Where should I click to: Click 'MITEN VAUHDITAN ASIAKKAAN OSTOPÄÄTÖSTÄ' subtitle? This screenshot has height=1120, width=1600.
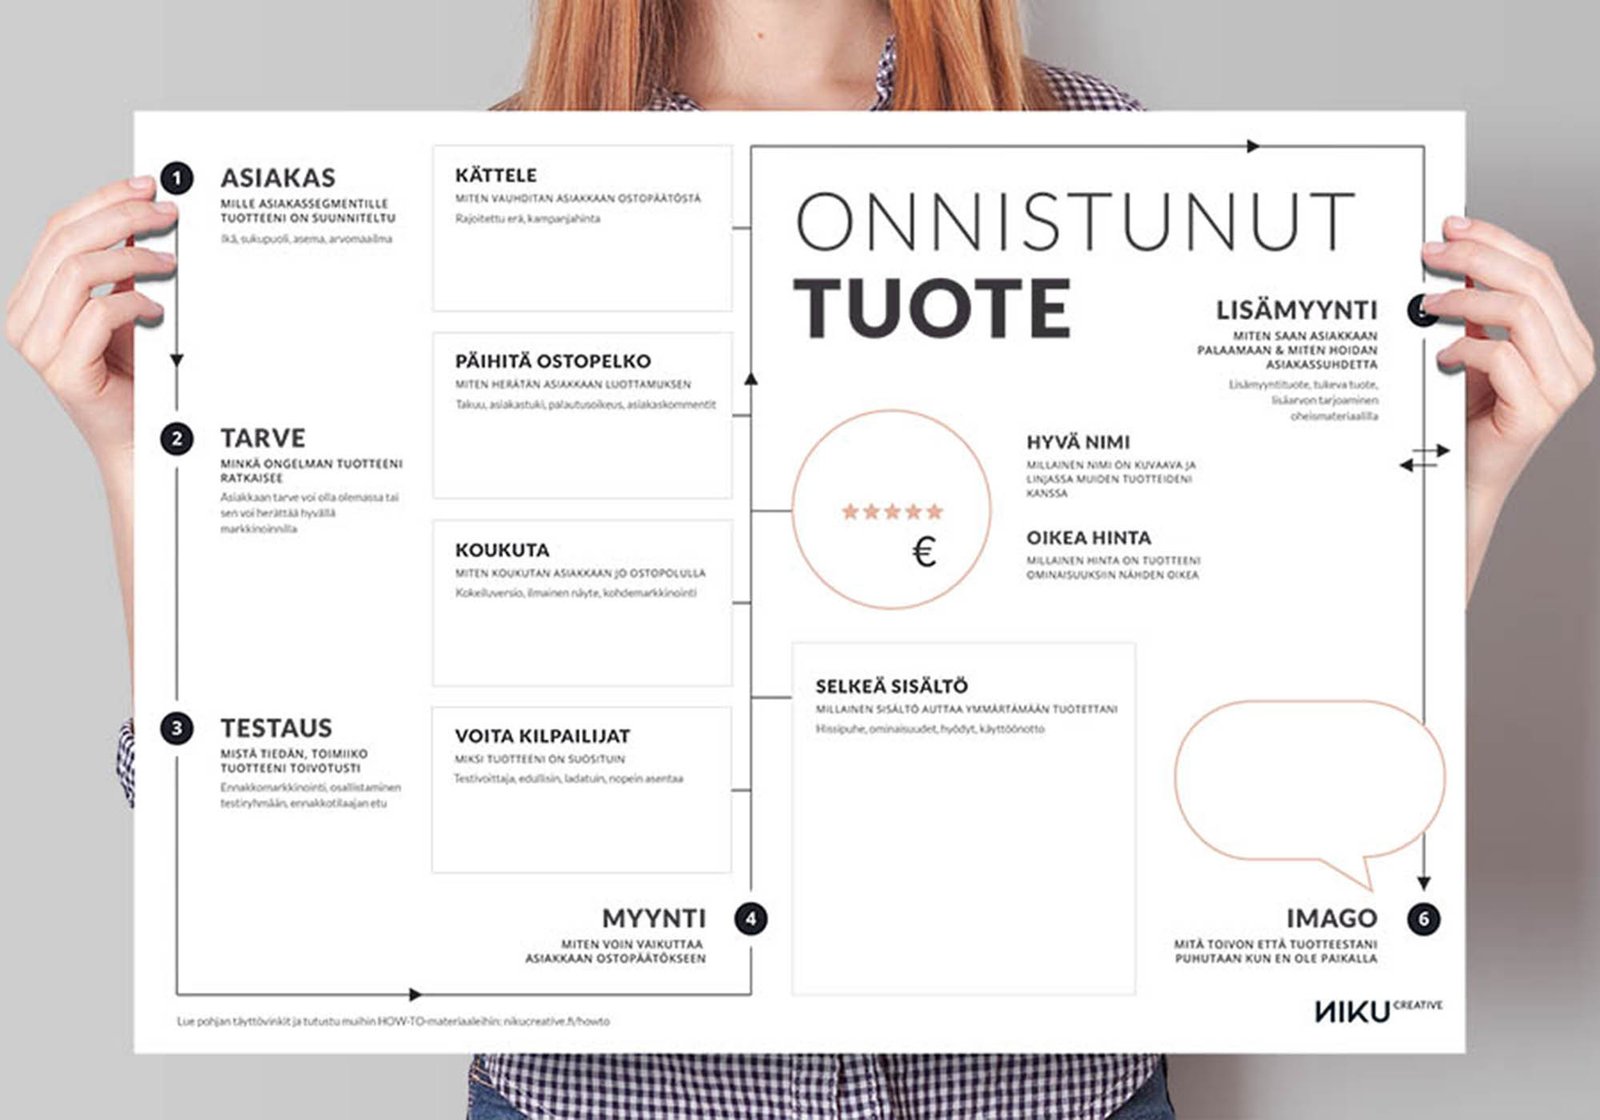coord(578,198)
